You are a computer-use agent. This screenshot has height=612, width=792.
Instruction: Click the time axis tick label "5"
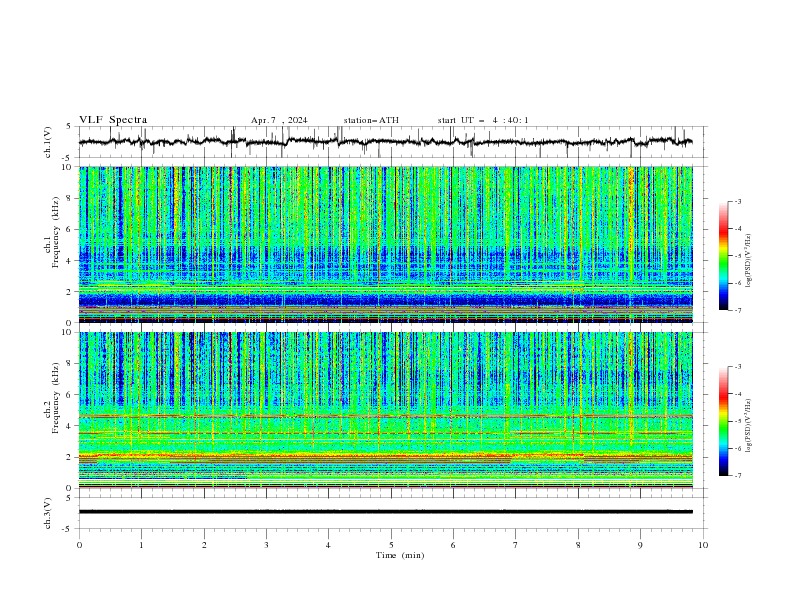tap(391, 545)
